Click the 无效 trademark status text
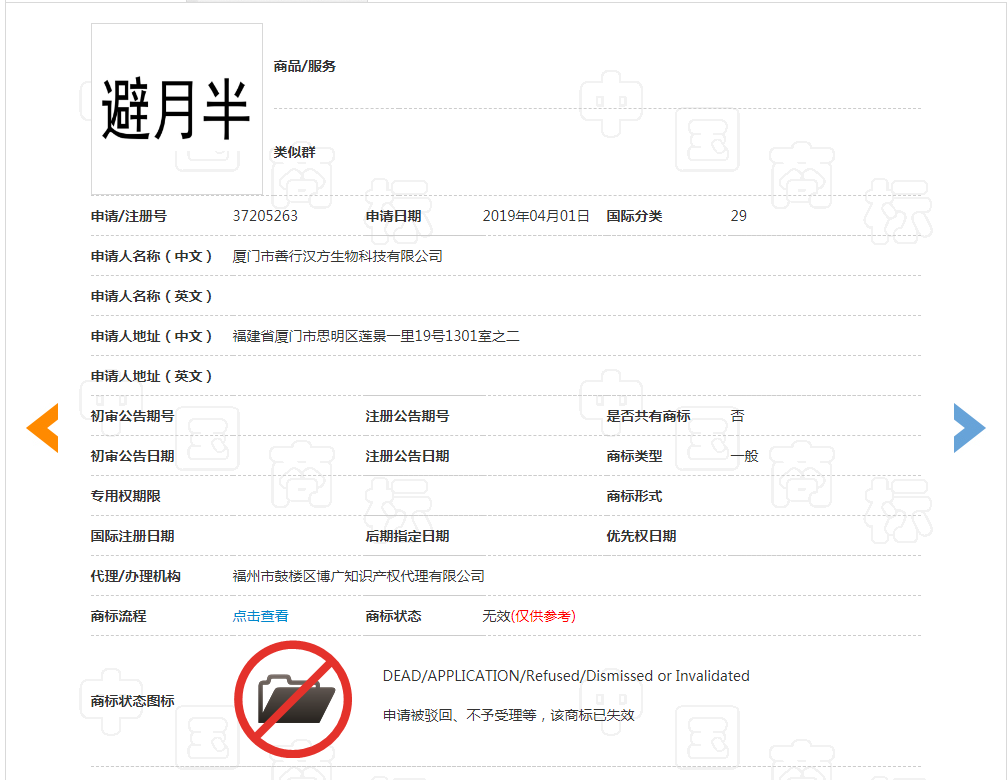 pyautogui.click(x=496, y=616)
